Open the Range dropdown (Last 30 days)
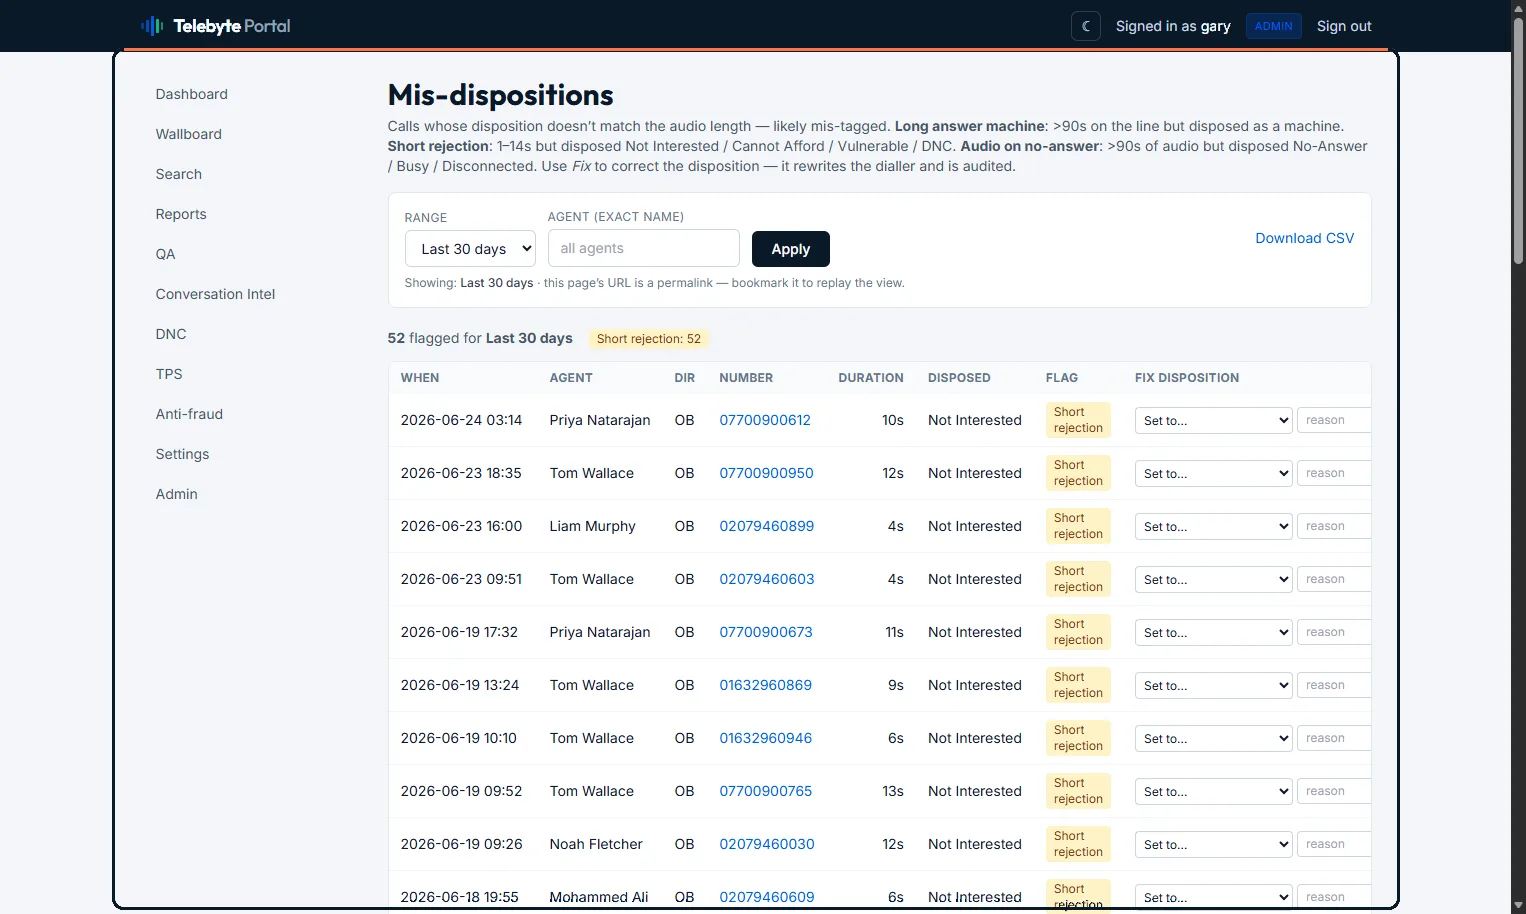 (x=470, y=249)
